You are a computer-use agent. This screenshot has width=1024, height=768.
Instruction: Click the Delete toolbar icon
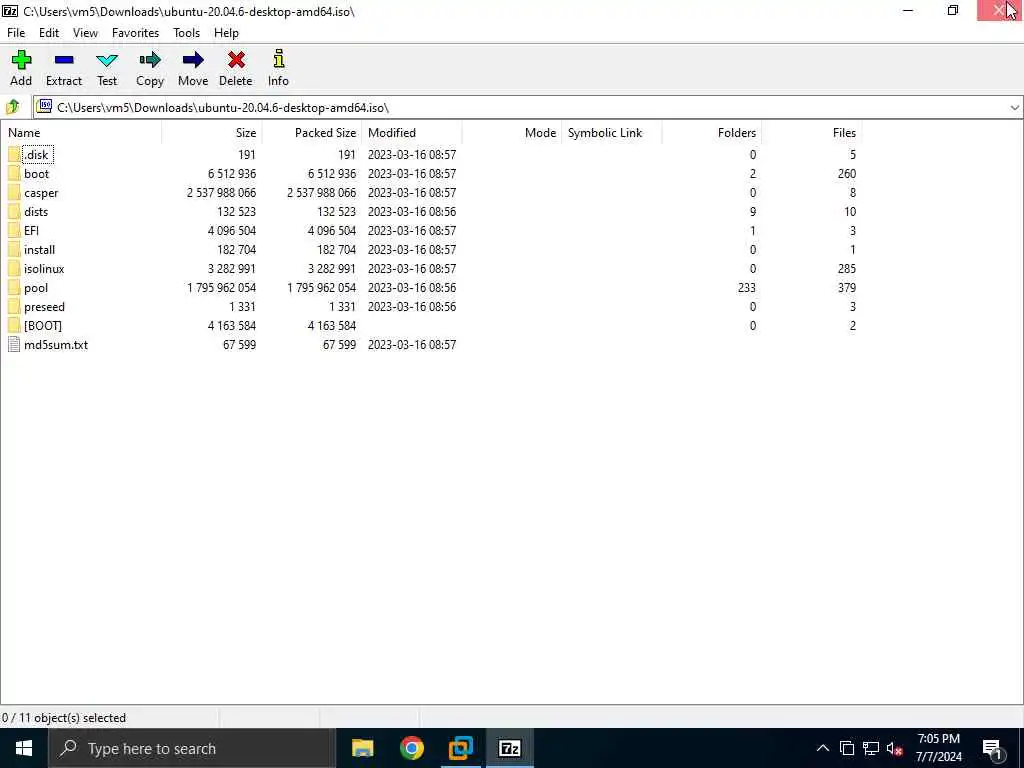tap(236, 60)
